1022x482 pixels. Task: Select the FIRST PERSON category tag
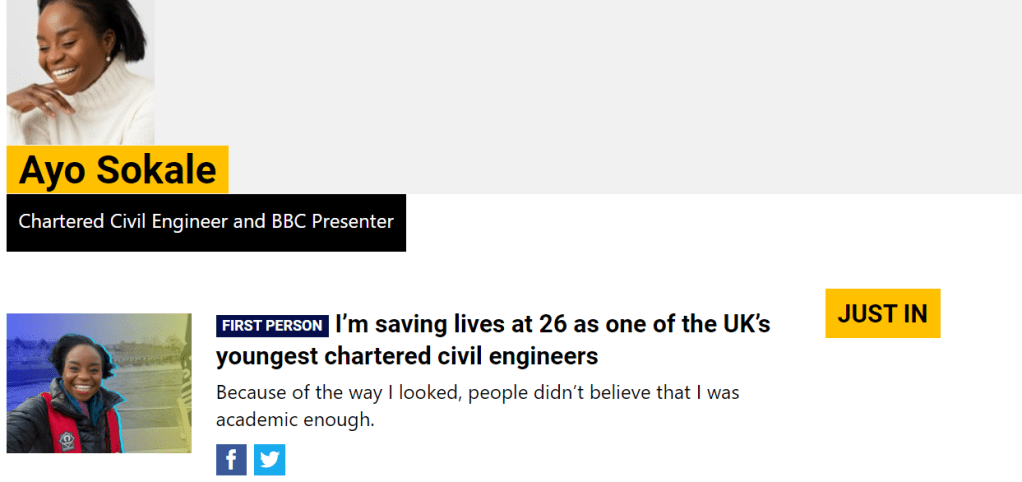point(272,326)
